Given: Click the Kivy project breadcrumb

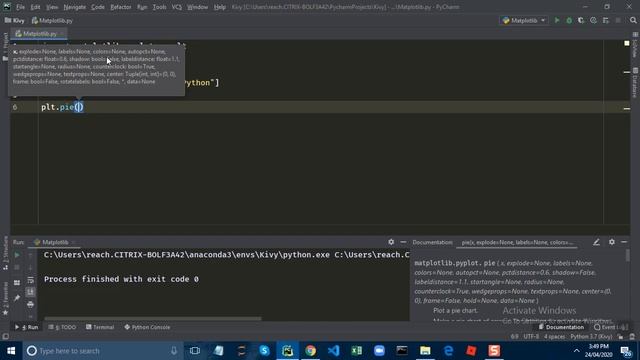Looking at the screenshot, I should click(15, 20).
